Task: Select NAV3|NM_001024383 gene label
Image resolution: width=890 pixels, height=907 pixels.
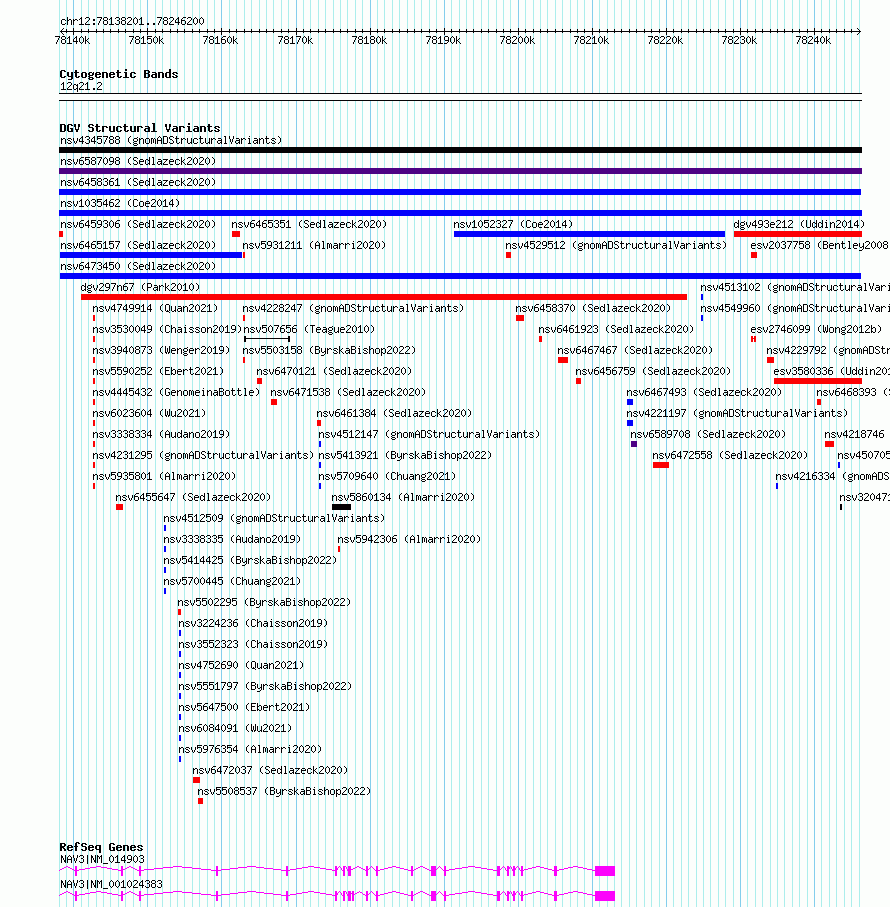Action: coord(112,884)
